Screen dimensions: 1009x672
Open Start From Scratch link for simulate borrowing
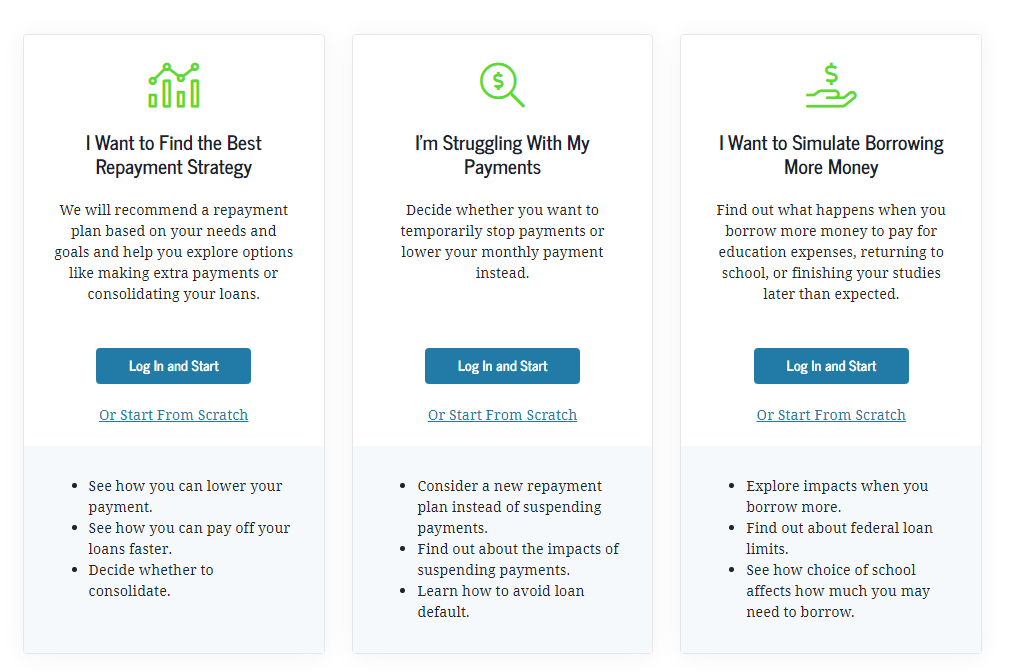pyautogui.click(x=831, y=415)
